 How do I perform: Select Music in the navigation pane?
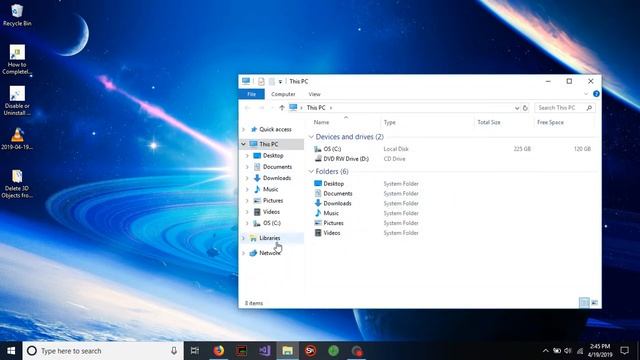tap(270, 189)
